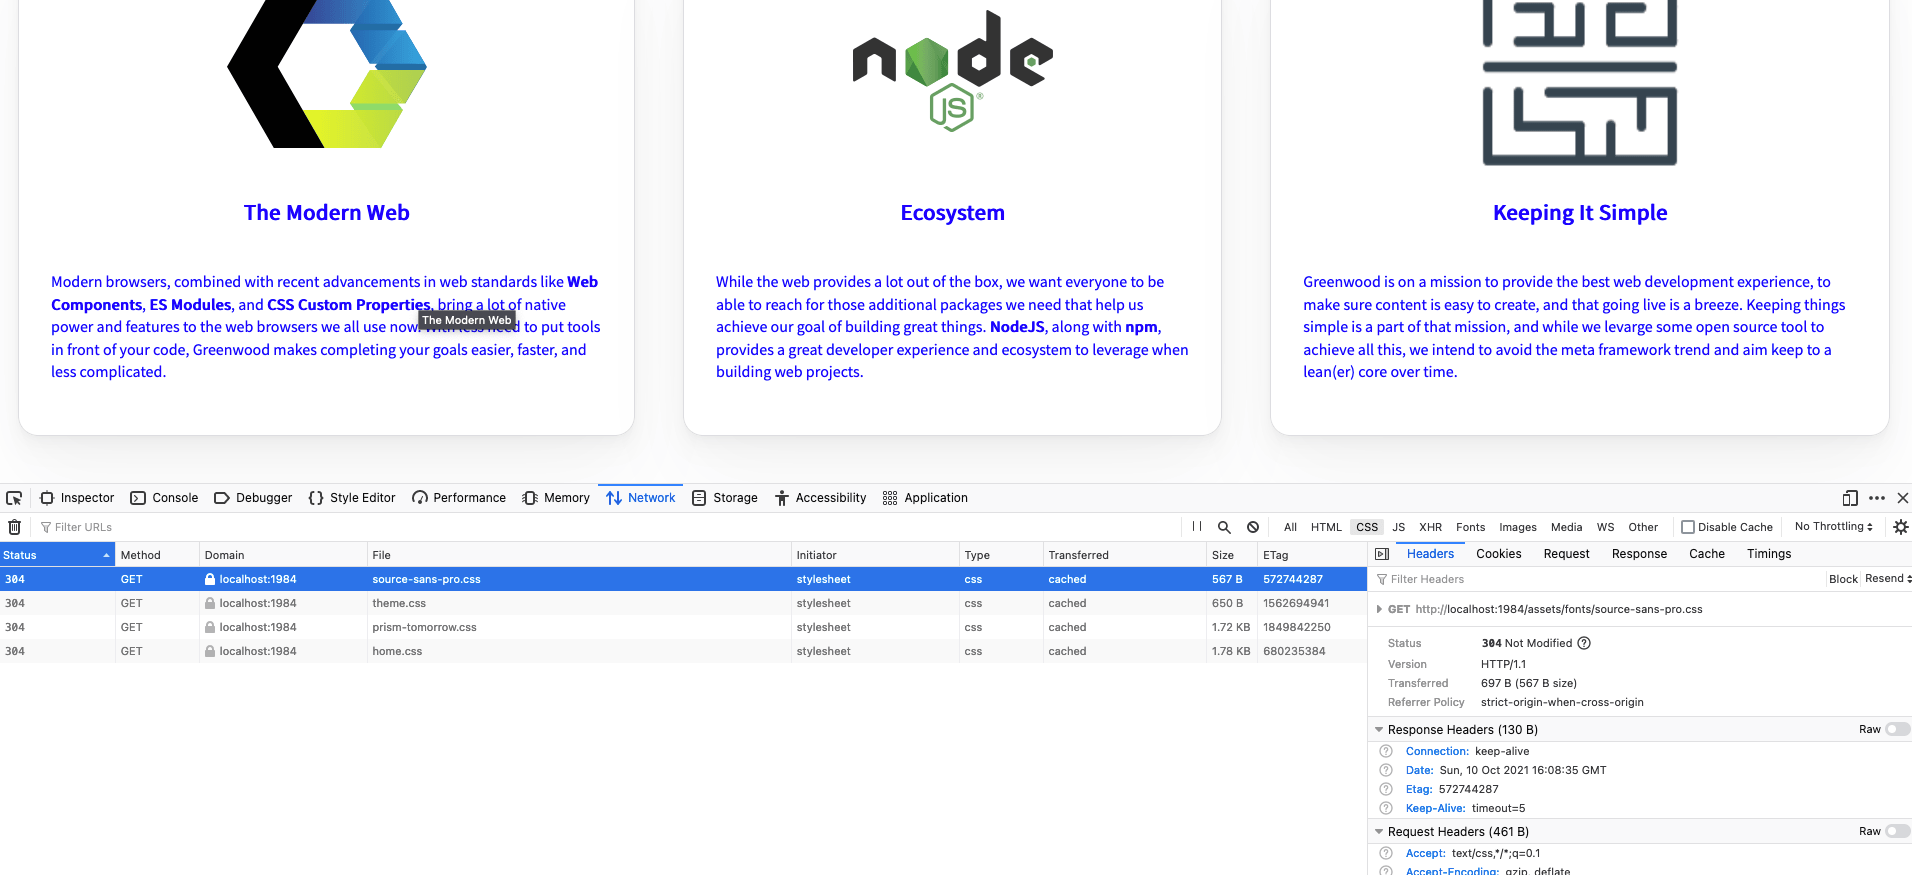Click the lock icon in the home.css row
Viewport: 1912px width, 875px height.
(x=210, y=651)
